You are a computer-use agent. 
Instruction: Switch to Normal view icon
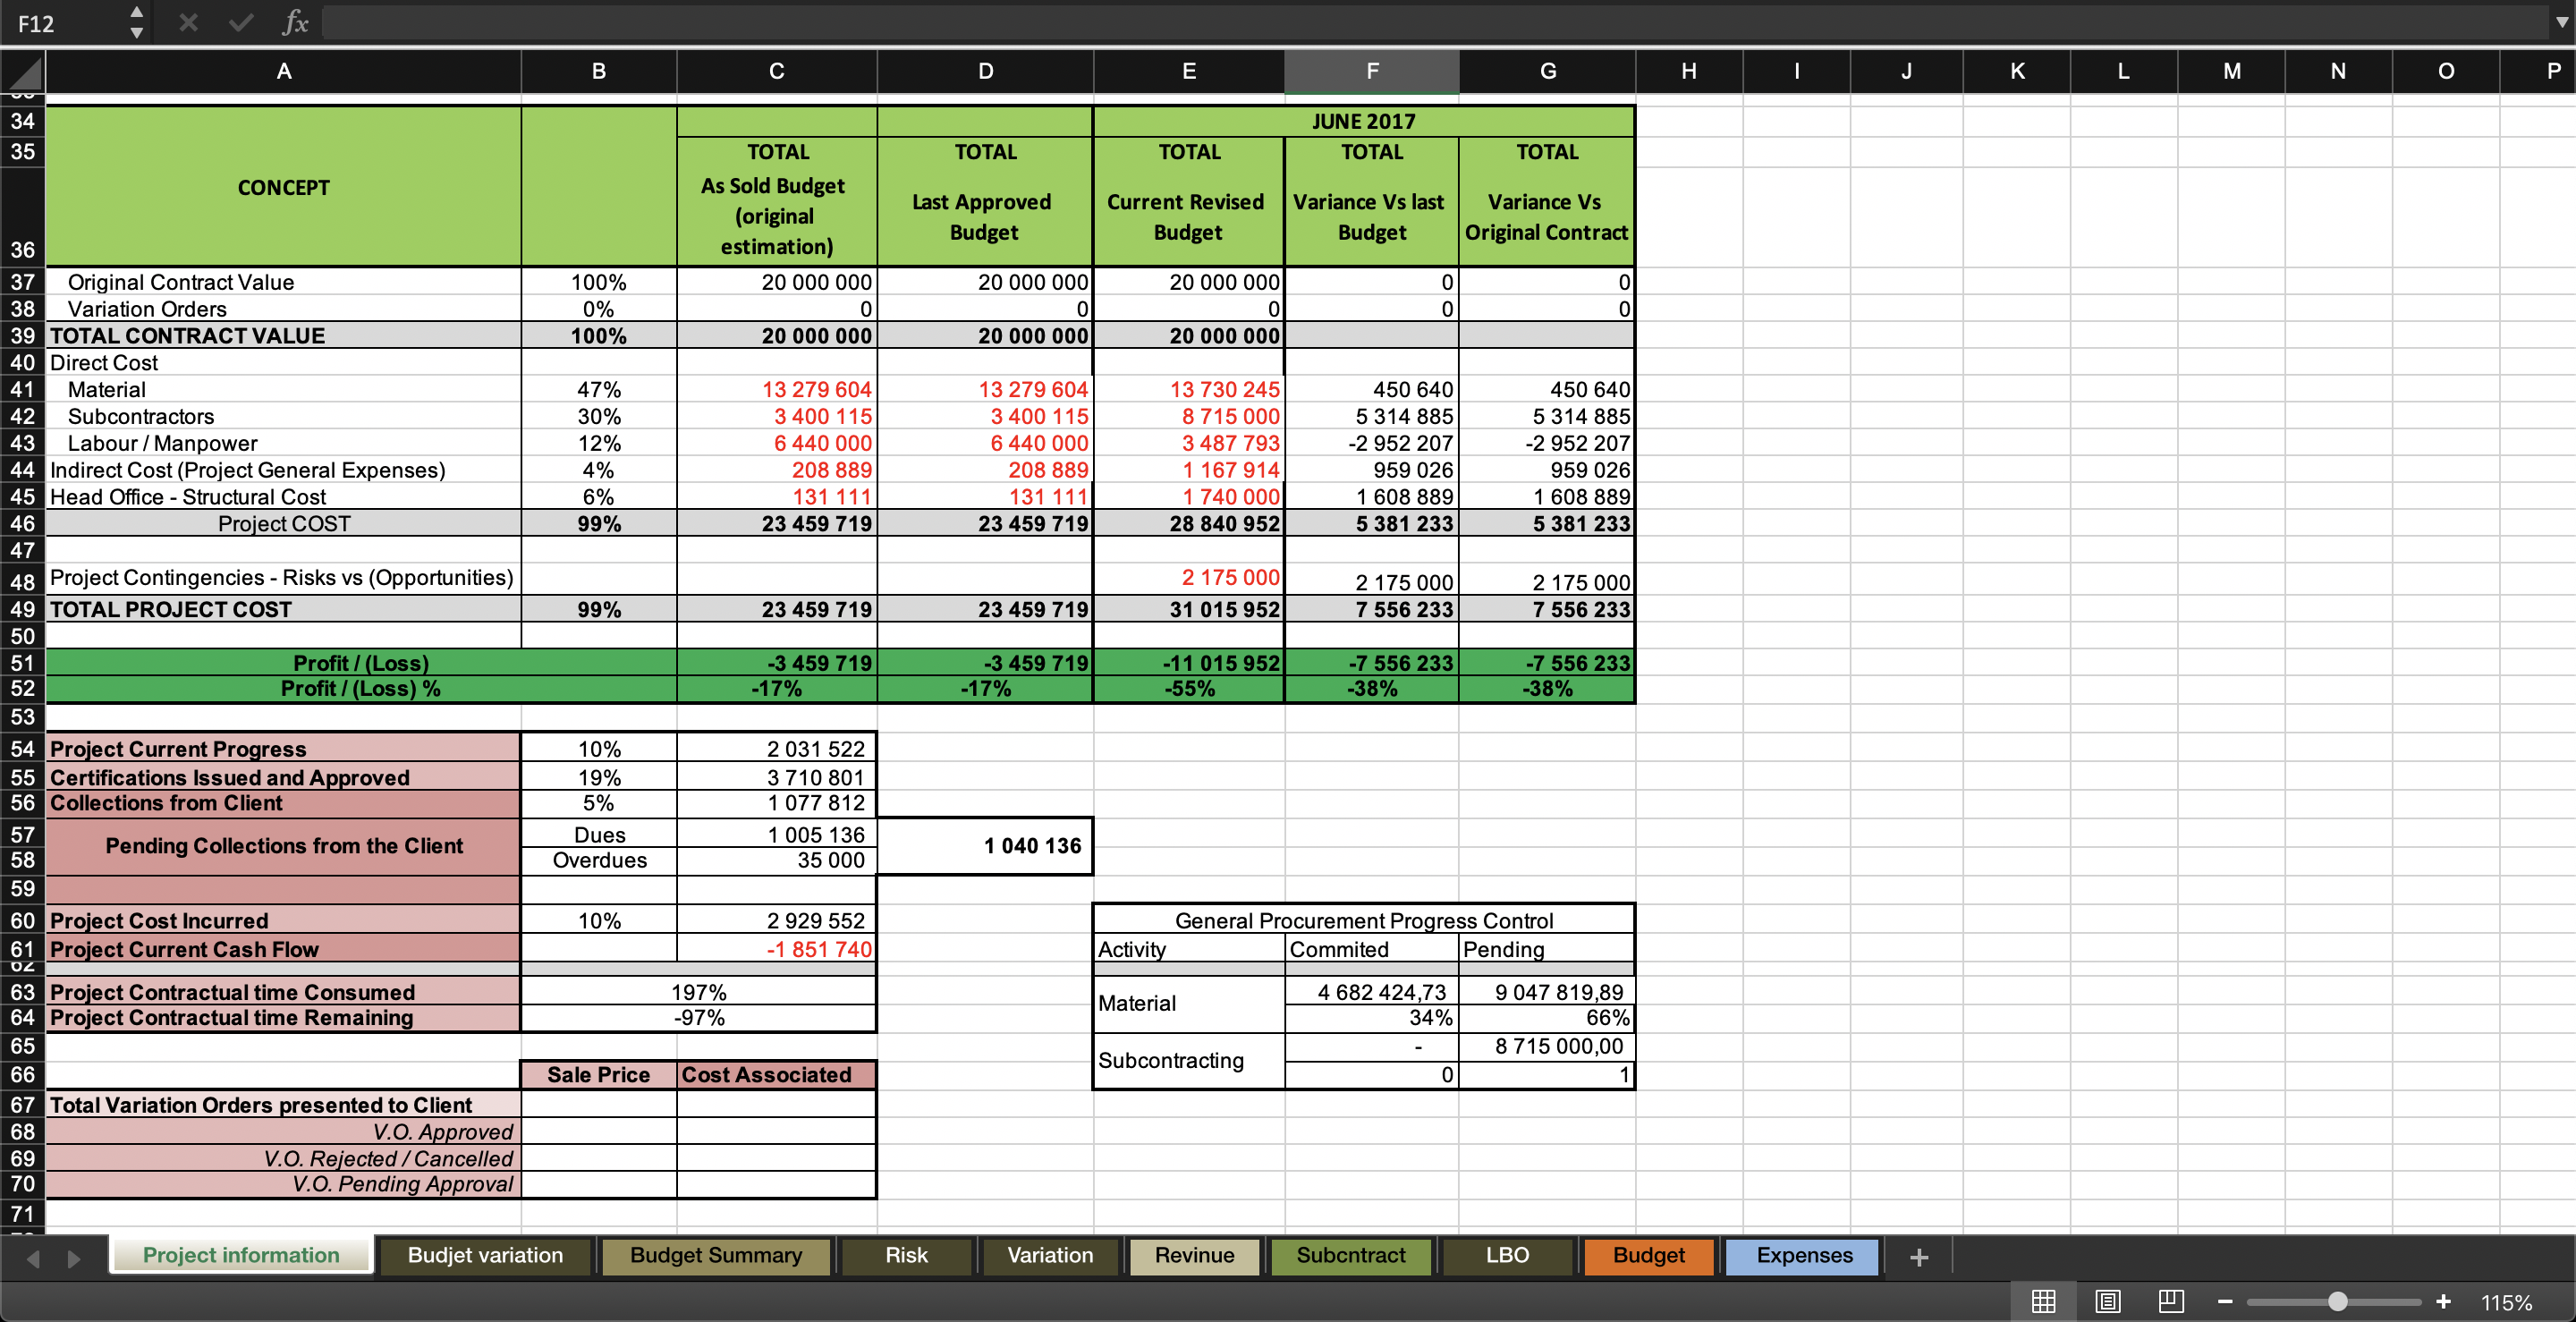tap(2043, 1301)
